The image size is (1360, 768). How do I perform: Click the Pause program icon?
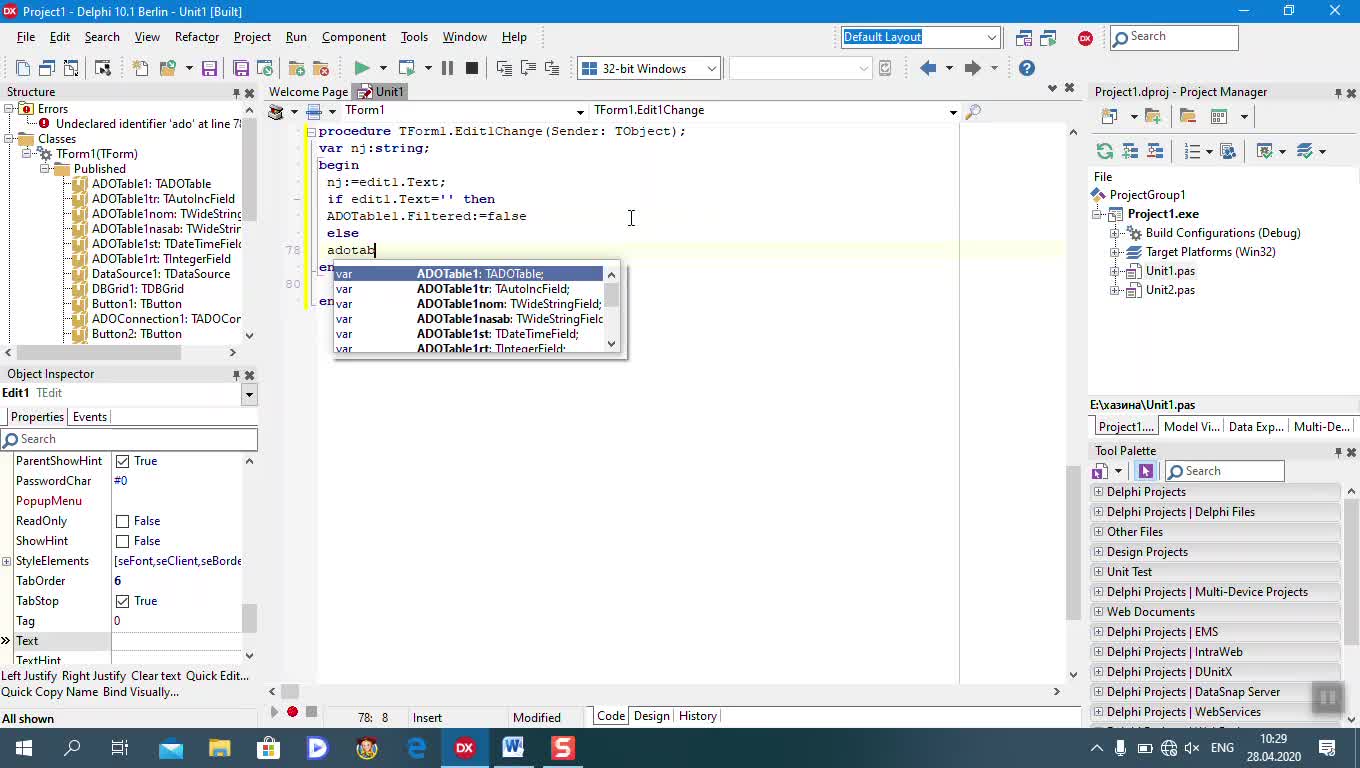click(x=447, y=68)
